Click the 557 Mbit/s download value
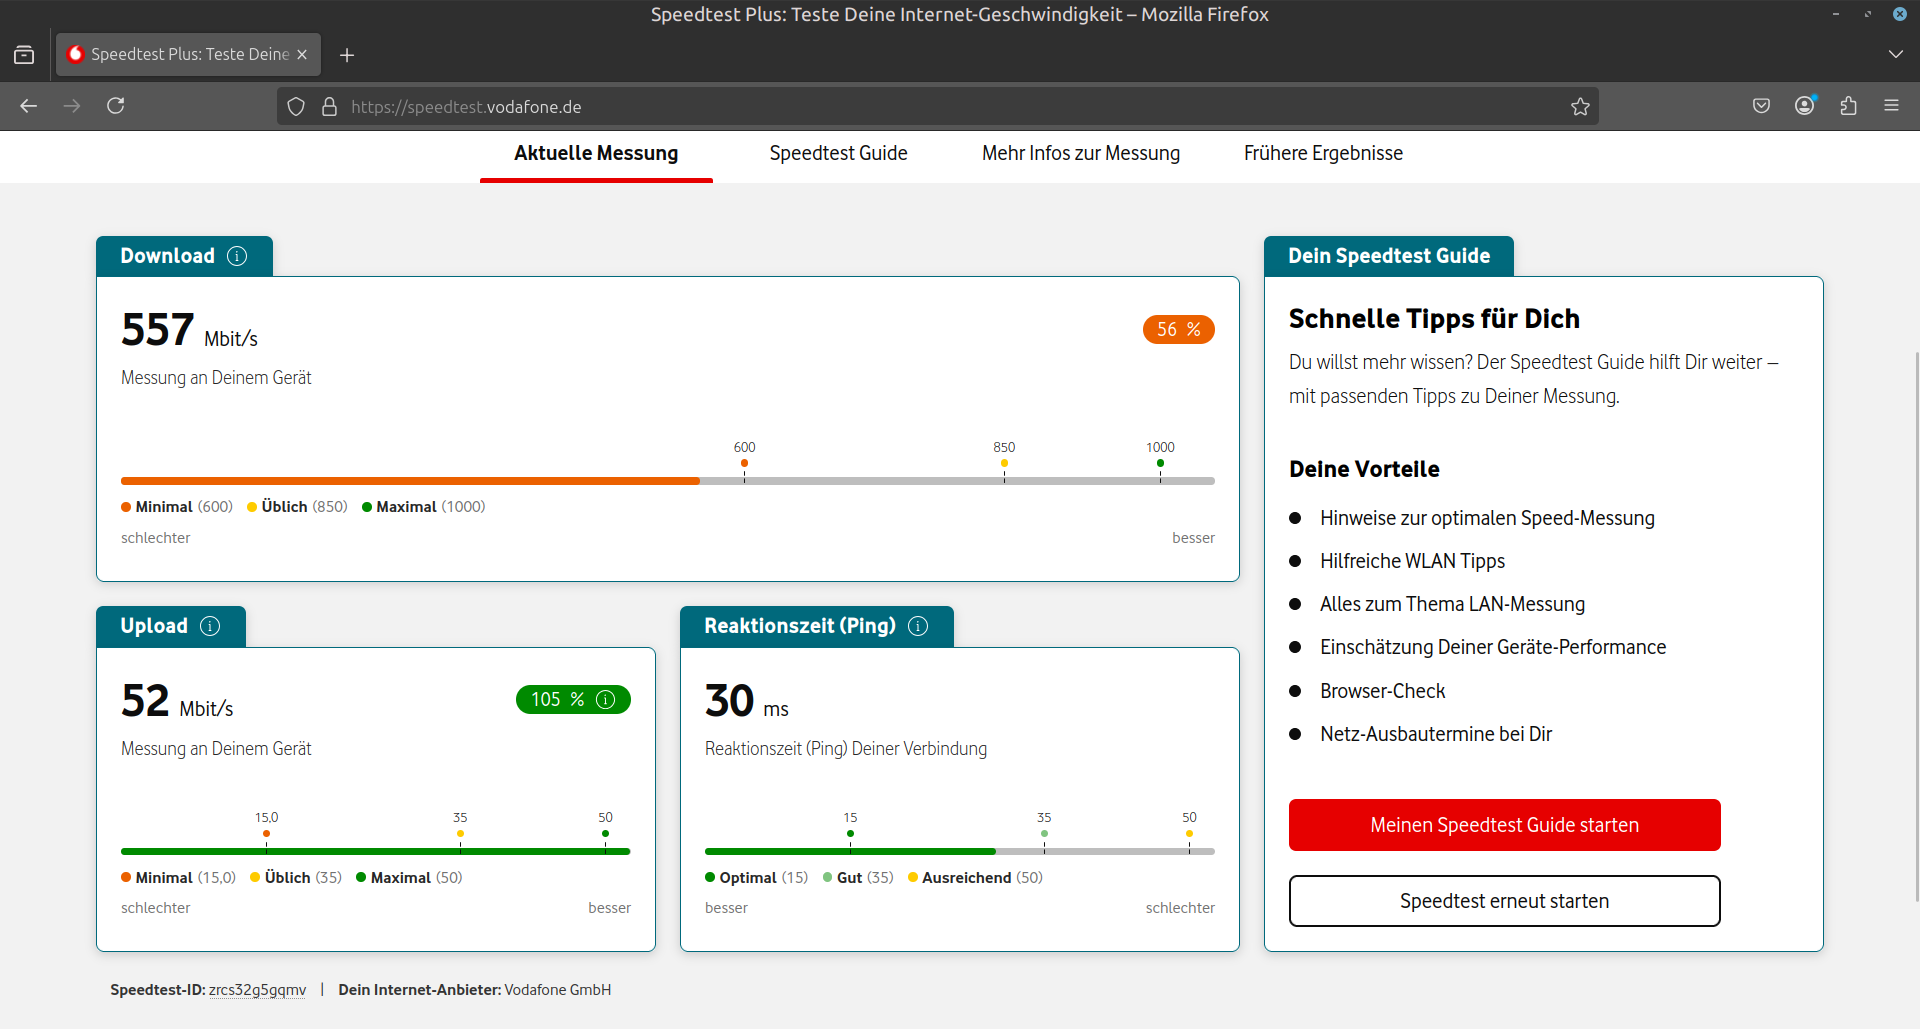Image resolution: width=1920 pixels, height=1029 pixels. (x=189, y=330)
